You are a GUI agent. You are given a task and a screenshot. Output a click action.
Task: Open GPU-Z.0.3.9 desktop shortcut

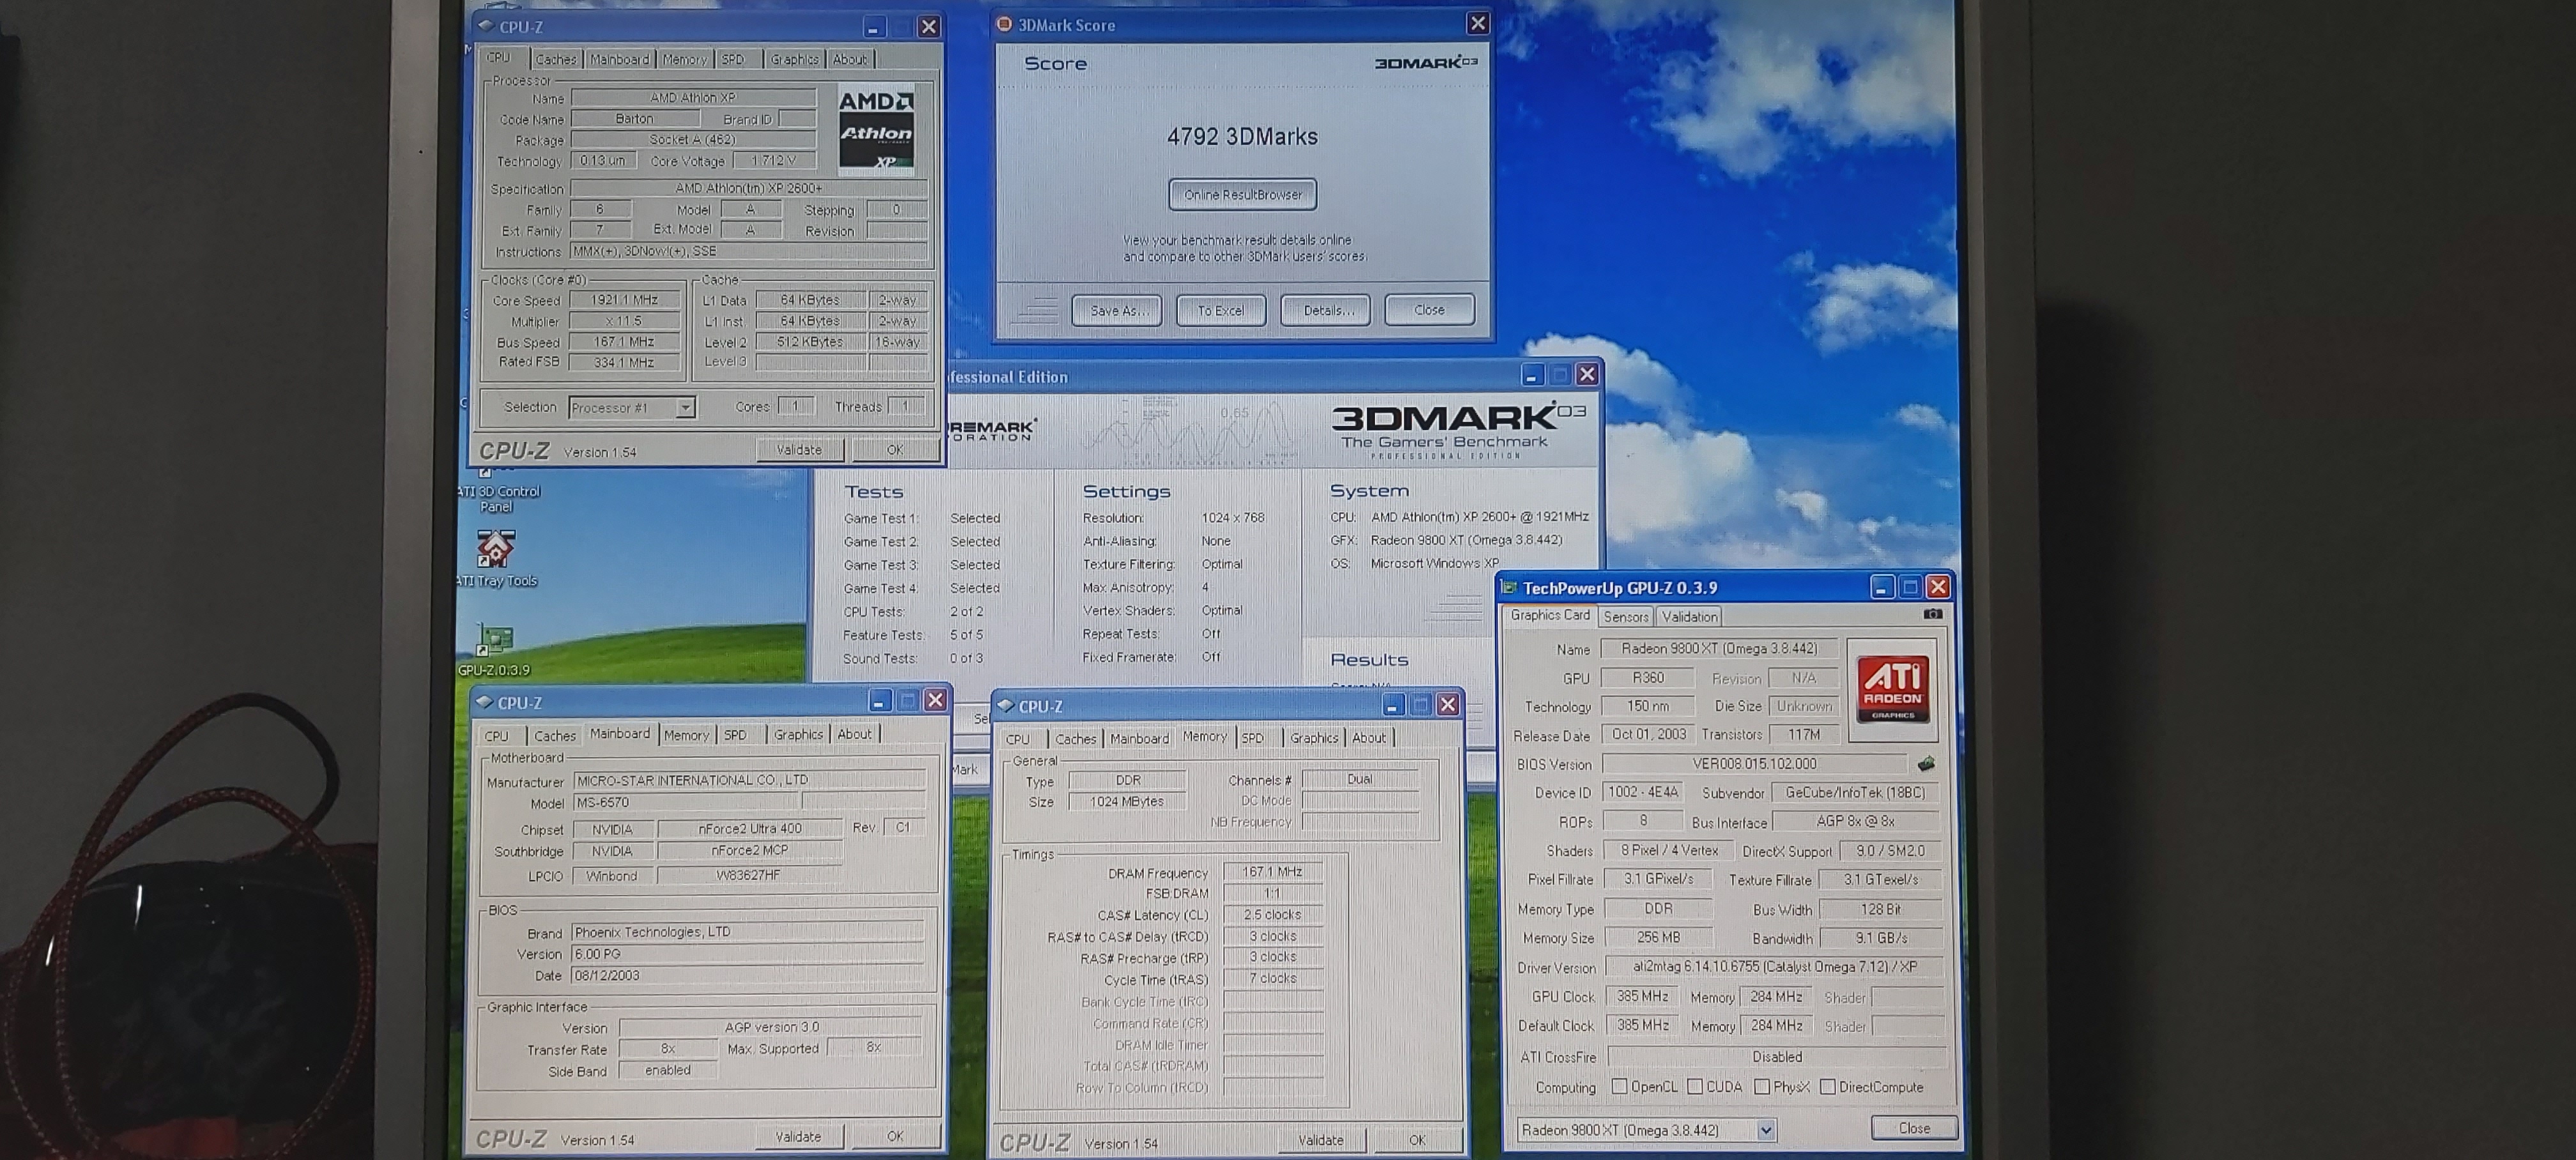(x=494, y=650)
